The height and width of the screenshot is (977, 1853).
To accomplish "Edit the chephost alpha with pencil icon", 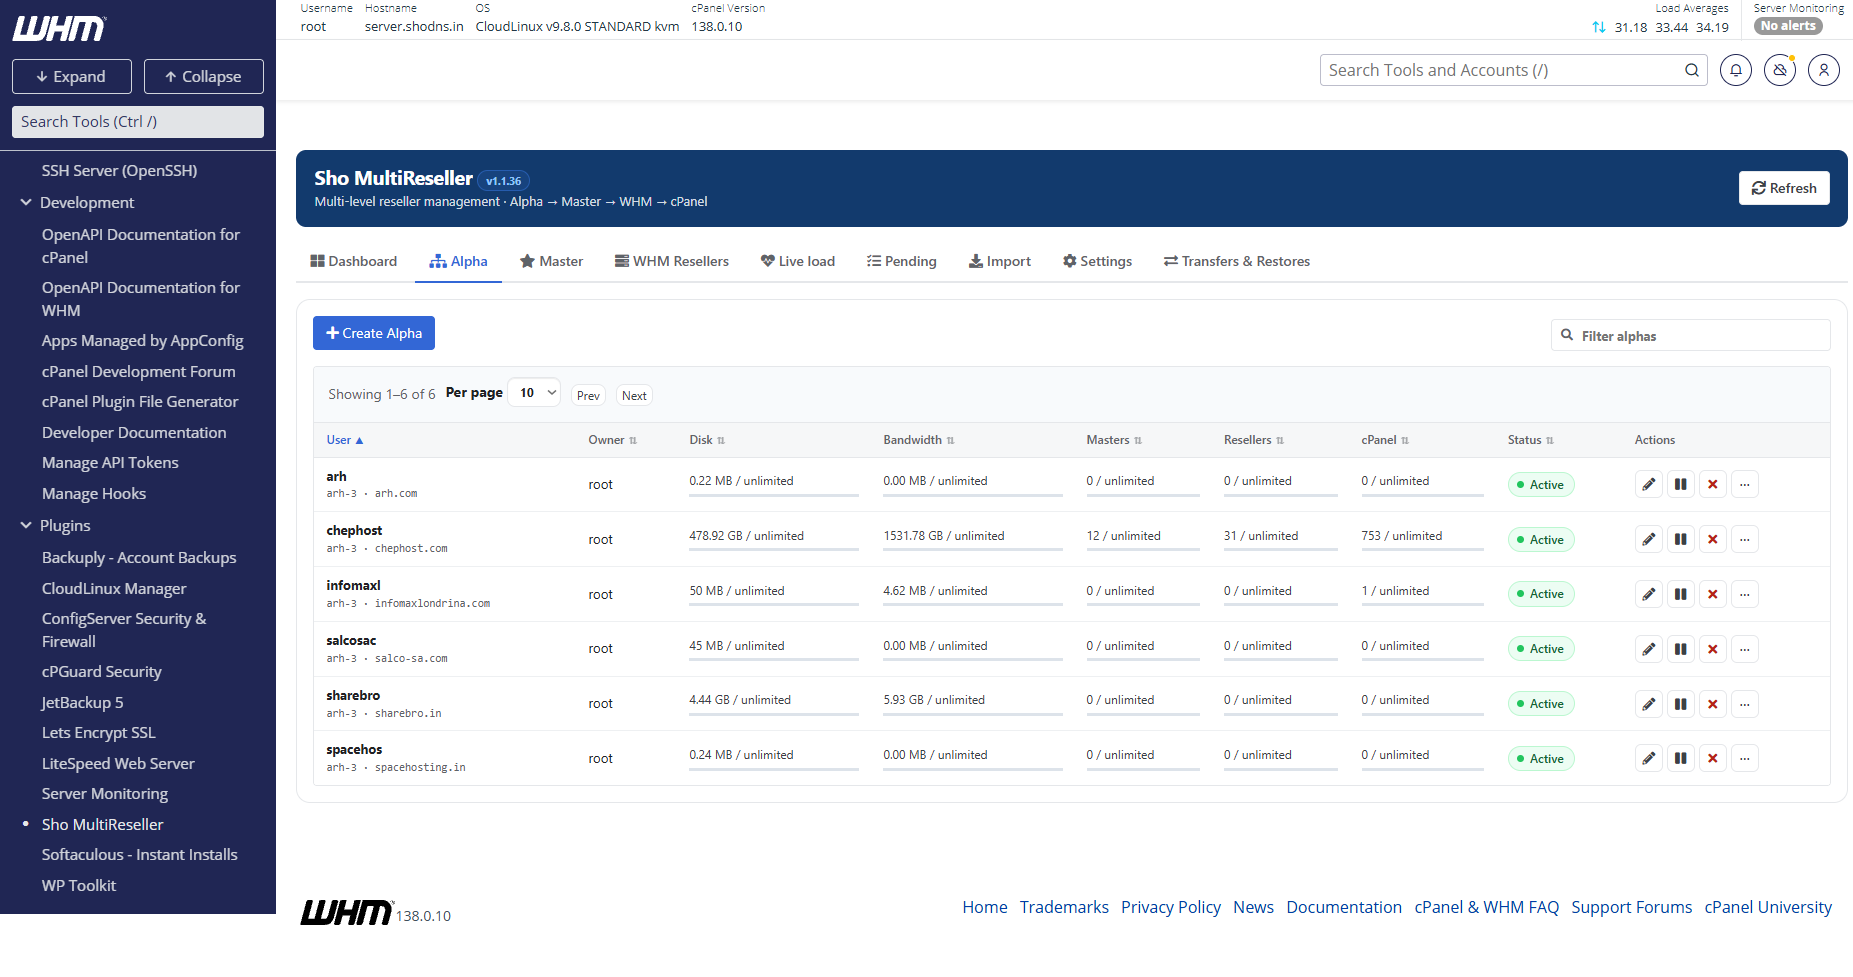I will click(x=1649, y=540).
